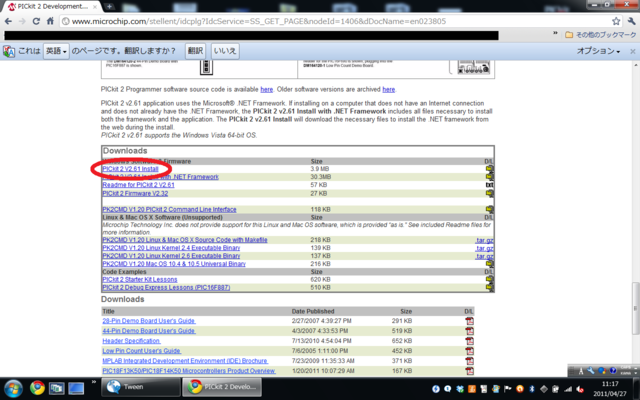Screen dimensions: 640x400
Task: Open the source code 'here' link
Action: coord(267,89)
